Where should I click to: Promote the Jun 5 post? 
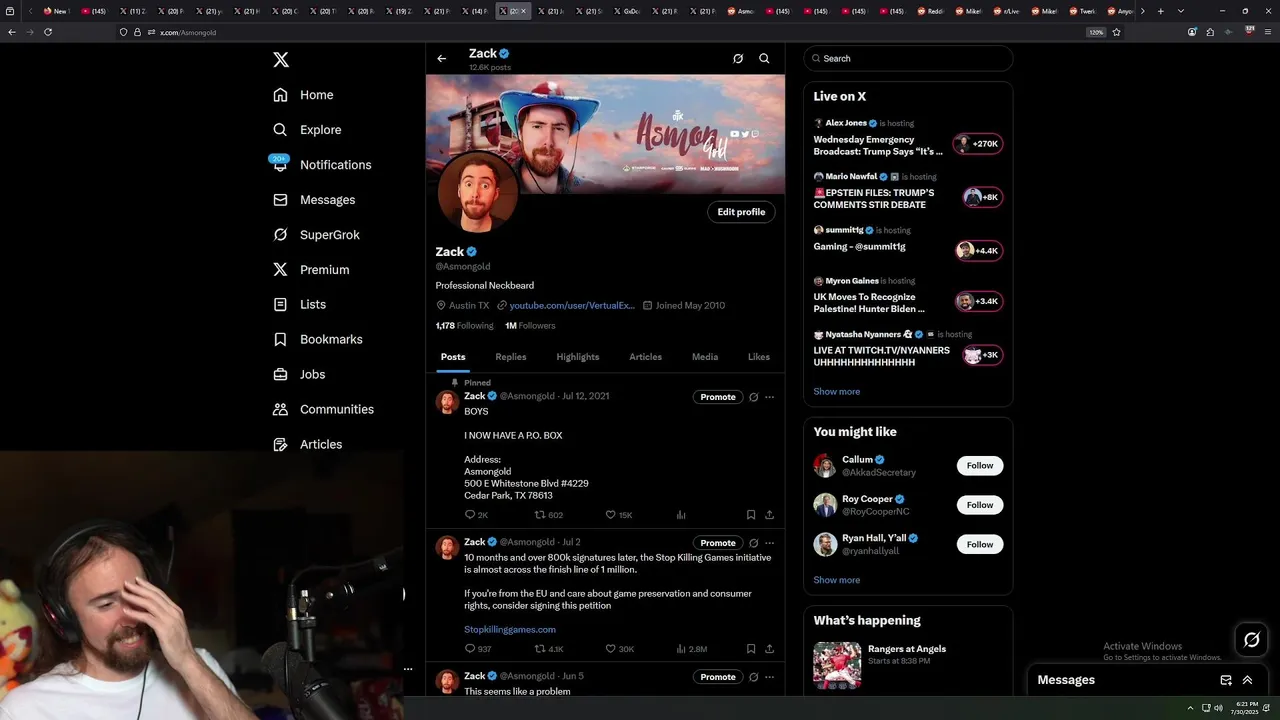(x=718, y=677)
